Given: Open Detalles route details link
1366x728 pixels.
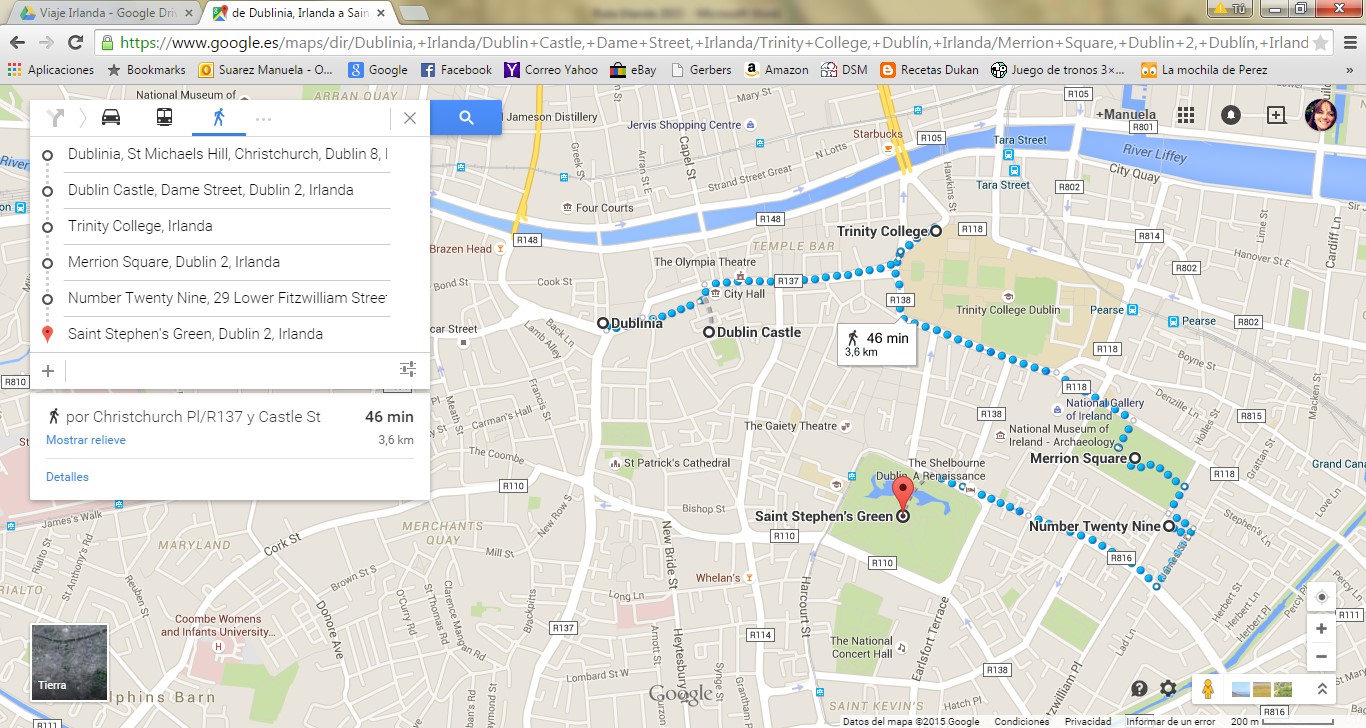Looking at the screenshot, I should pyautogui.click(x=67, y=477).
